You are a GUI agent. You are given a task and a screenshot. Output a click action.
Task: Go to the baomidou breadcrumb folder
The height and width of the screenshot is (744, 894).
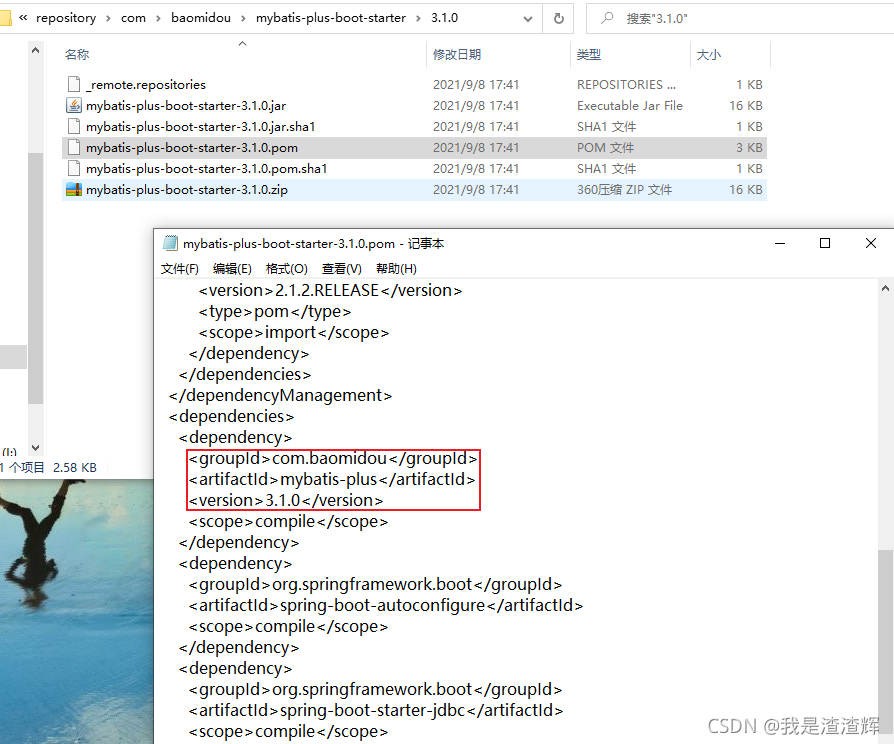(x=201, y=18)
